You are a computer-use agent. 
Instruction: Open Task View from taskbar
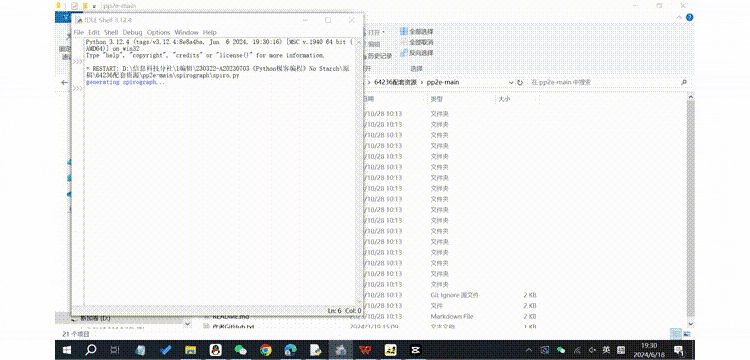(x=115, y=350)
